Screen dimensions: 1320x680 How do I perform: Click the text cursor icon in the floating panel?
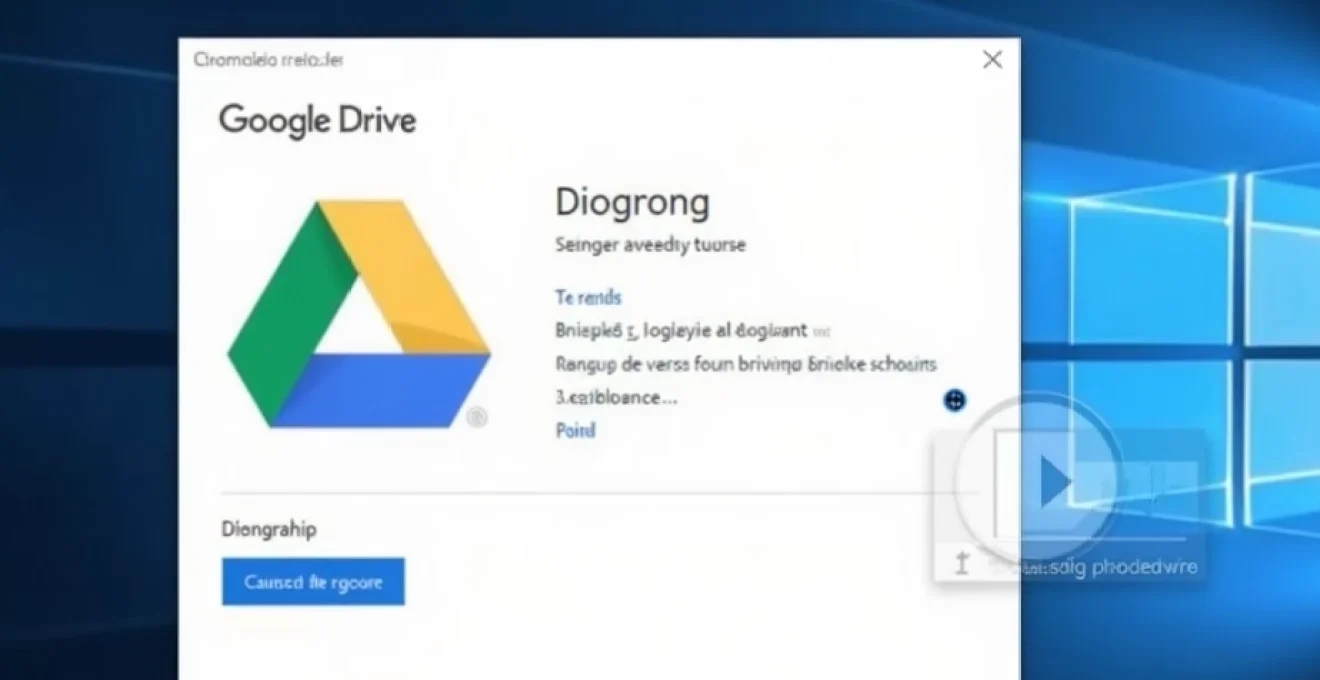963,563
